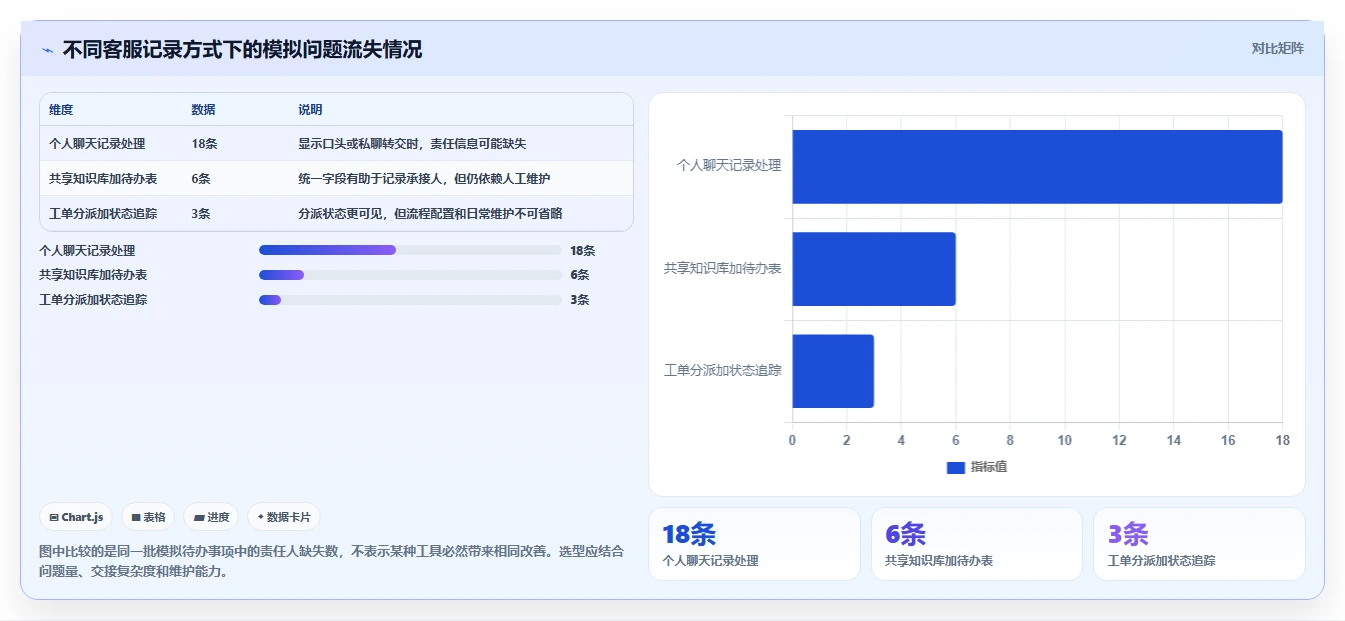Screen dimensions: 1345x621
Task: Click description starting 分派状态更可见
Action: pos(430,213)
